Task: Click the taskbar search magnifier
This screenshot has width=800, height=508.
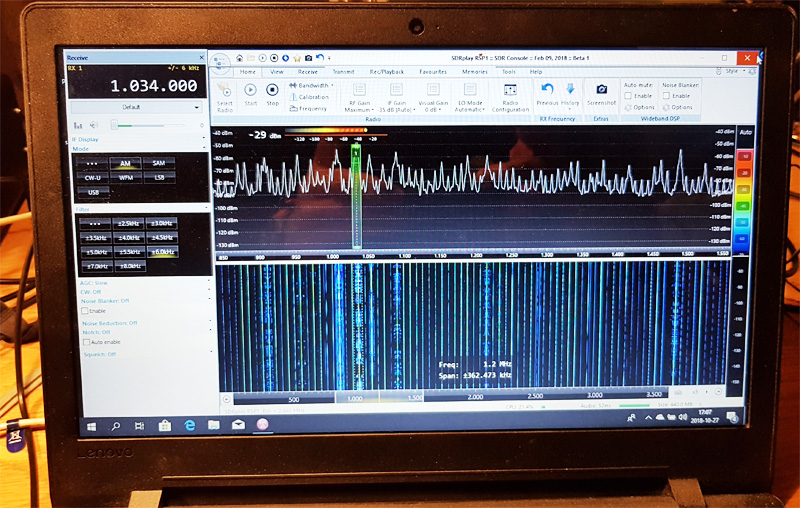Action: coord(116,426)
